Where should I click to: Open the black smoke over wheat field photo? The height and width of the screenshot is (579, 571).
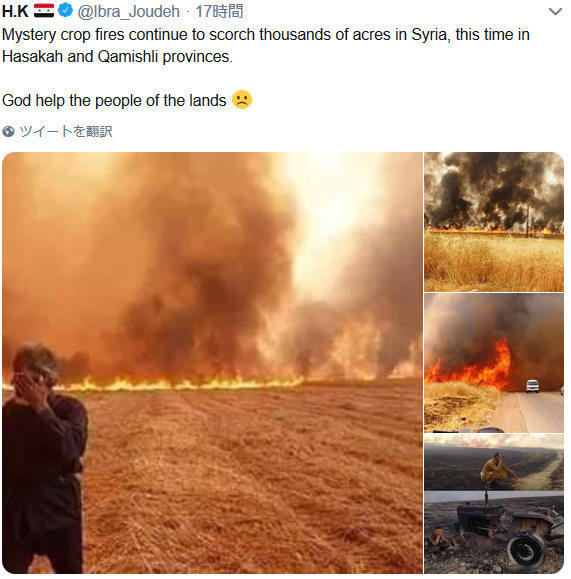point(494,222)
